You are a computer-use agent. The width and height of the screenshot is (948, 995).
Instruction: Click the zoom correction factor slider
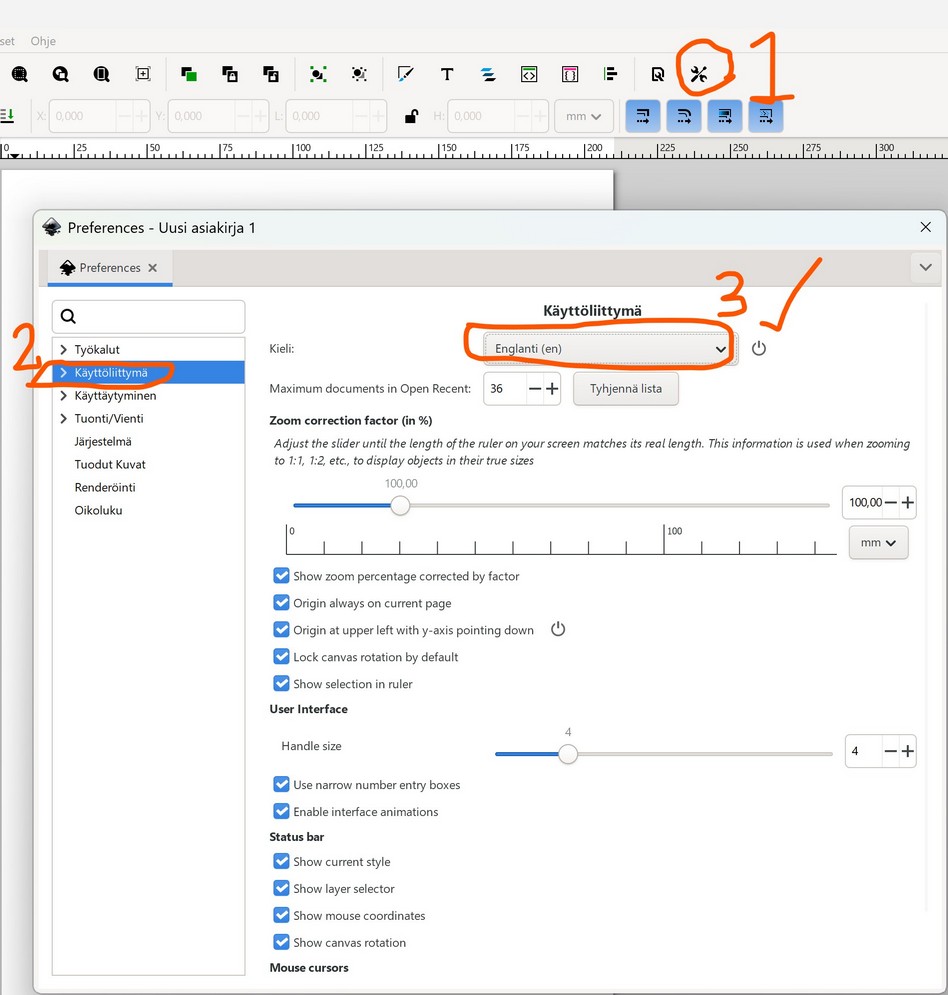tap(562, 506)
